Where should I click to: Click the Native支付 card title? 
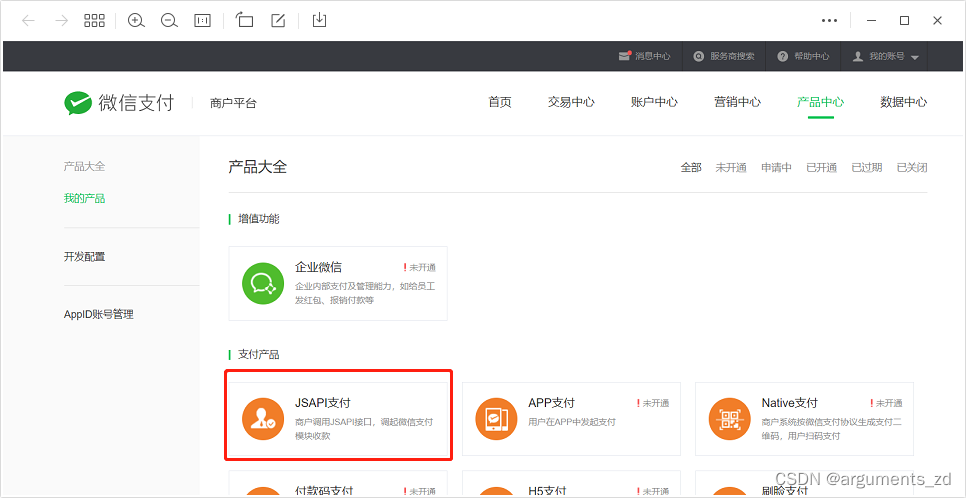pyautogui.click(x=789, y=403)
